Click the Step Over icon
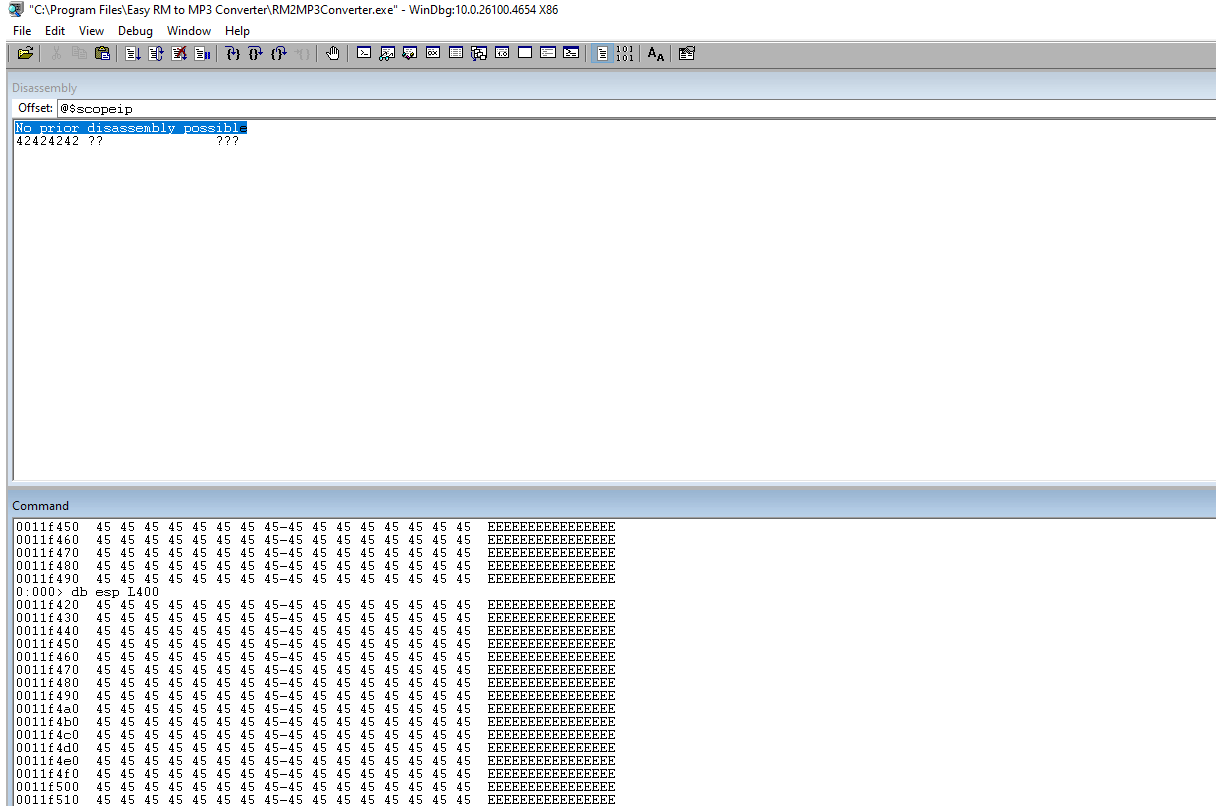Screen dimensions: 1216x806 click(x=256, y=54)
